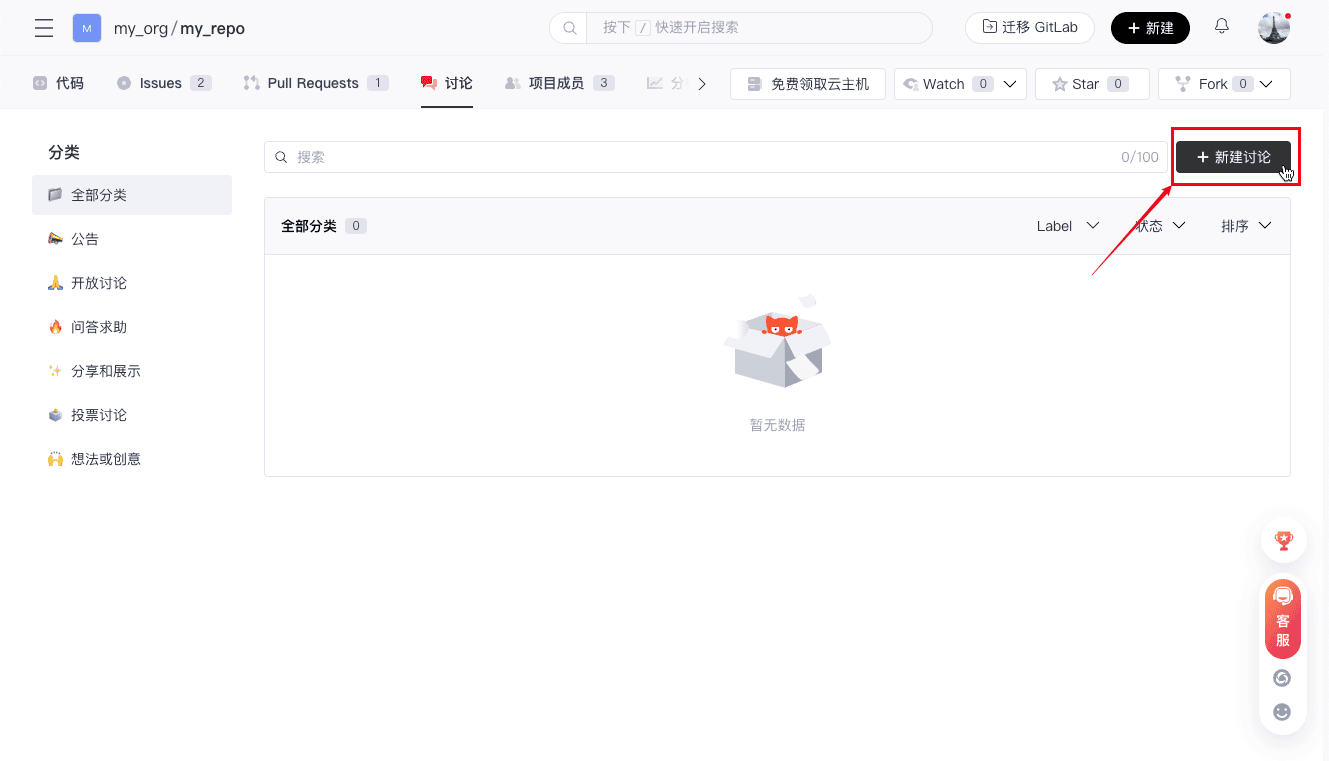Open the Watch dropdown arrow
This screenshot has height=761, width=1329.
[1010, 84]
